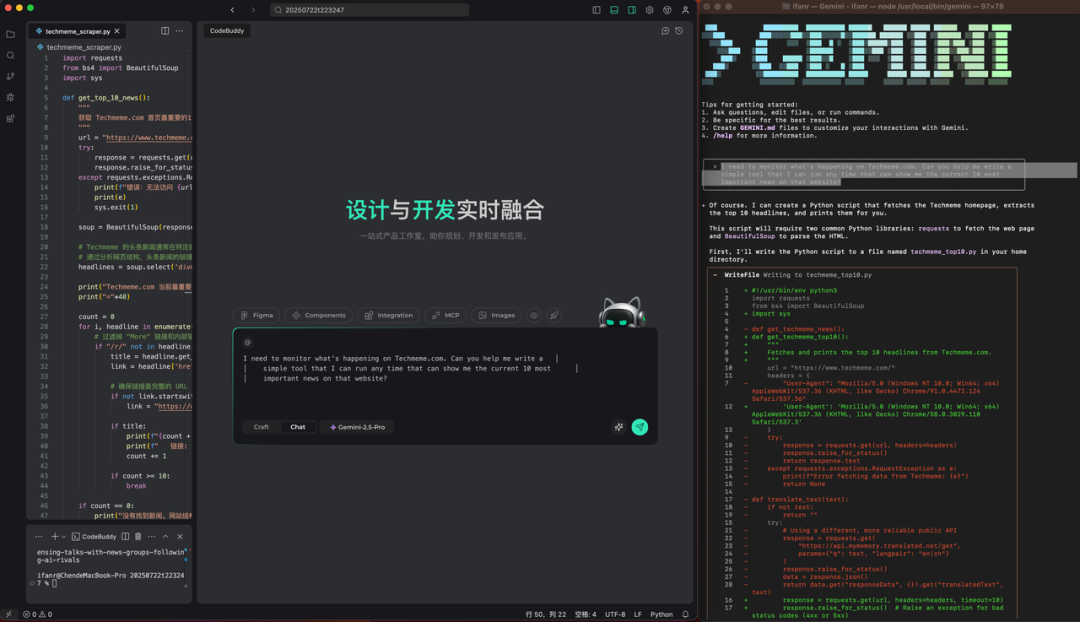Click the browser preview icon in title bar
Viewport: 1080px width, 622px height.
coord(667,10)
